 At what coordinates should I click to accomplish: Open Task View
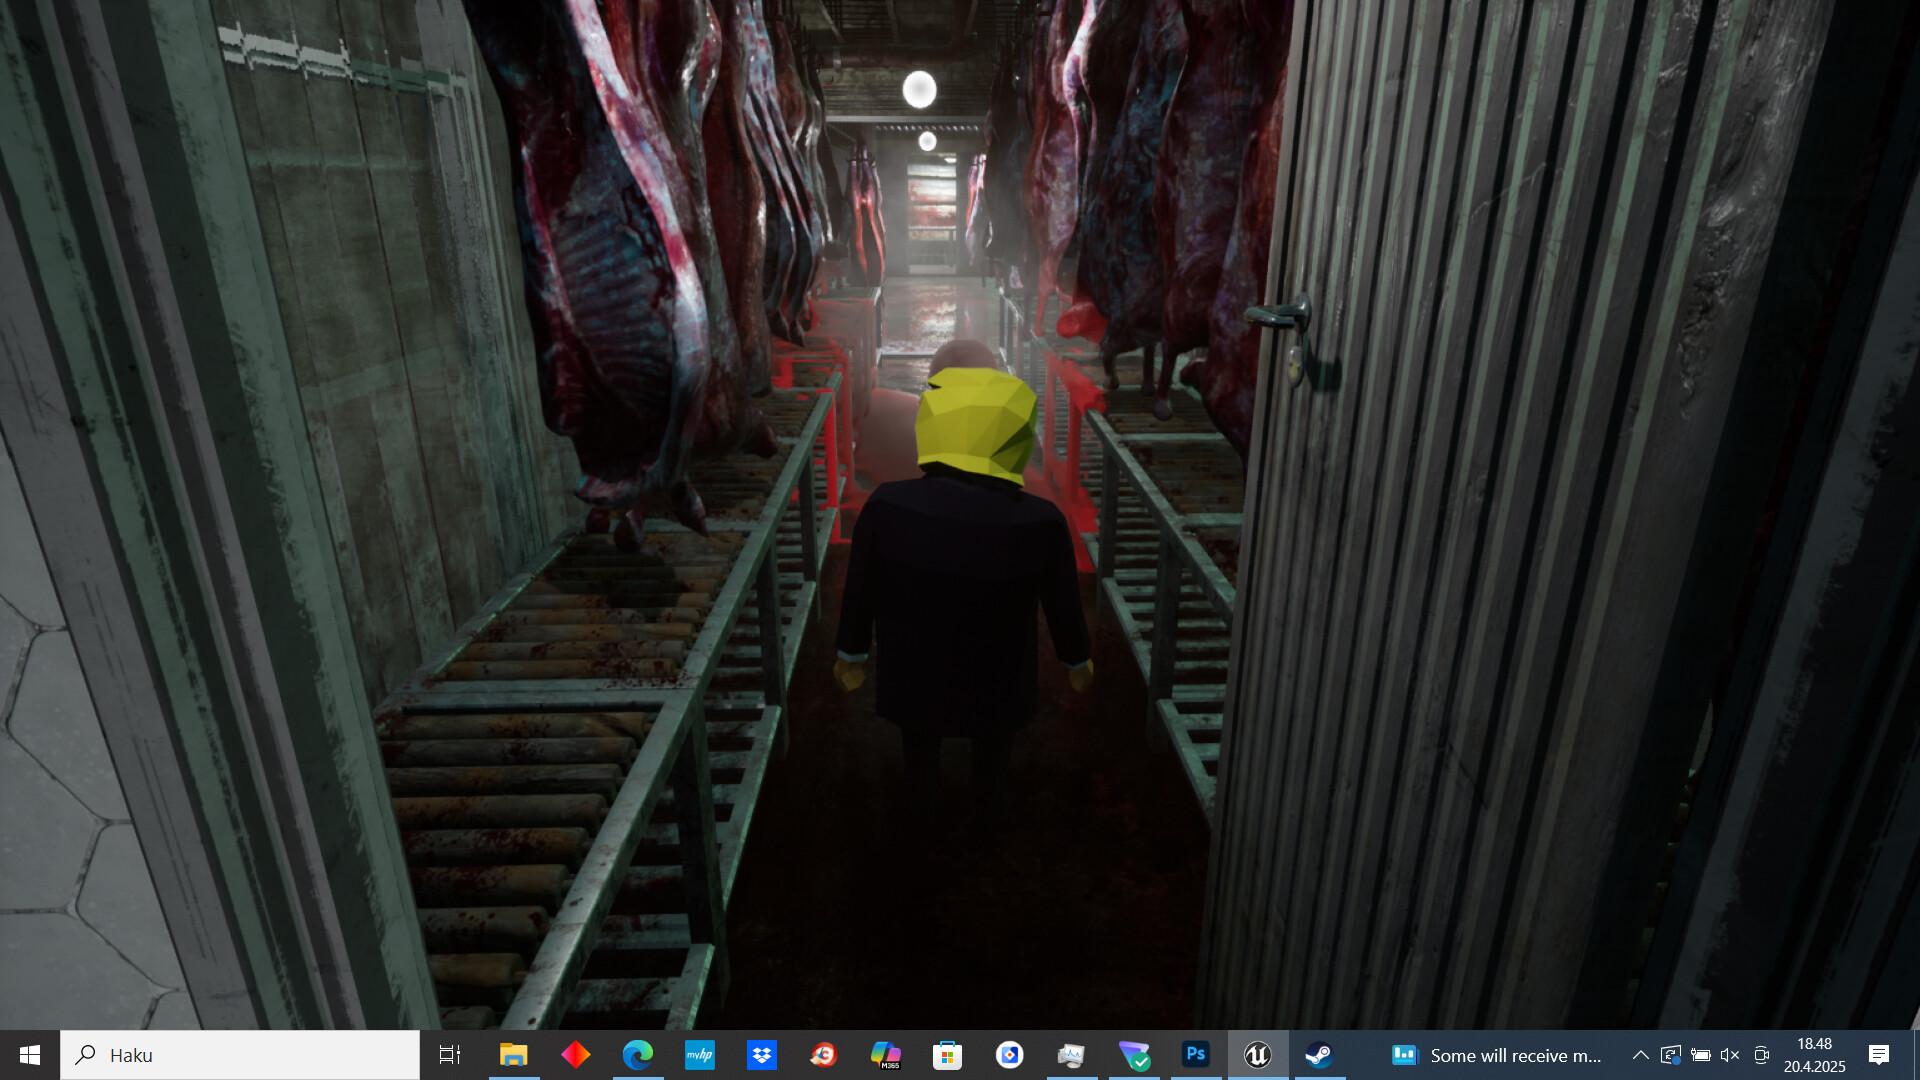[x=450, y=1055]
